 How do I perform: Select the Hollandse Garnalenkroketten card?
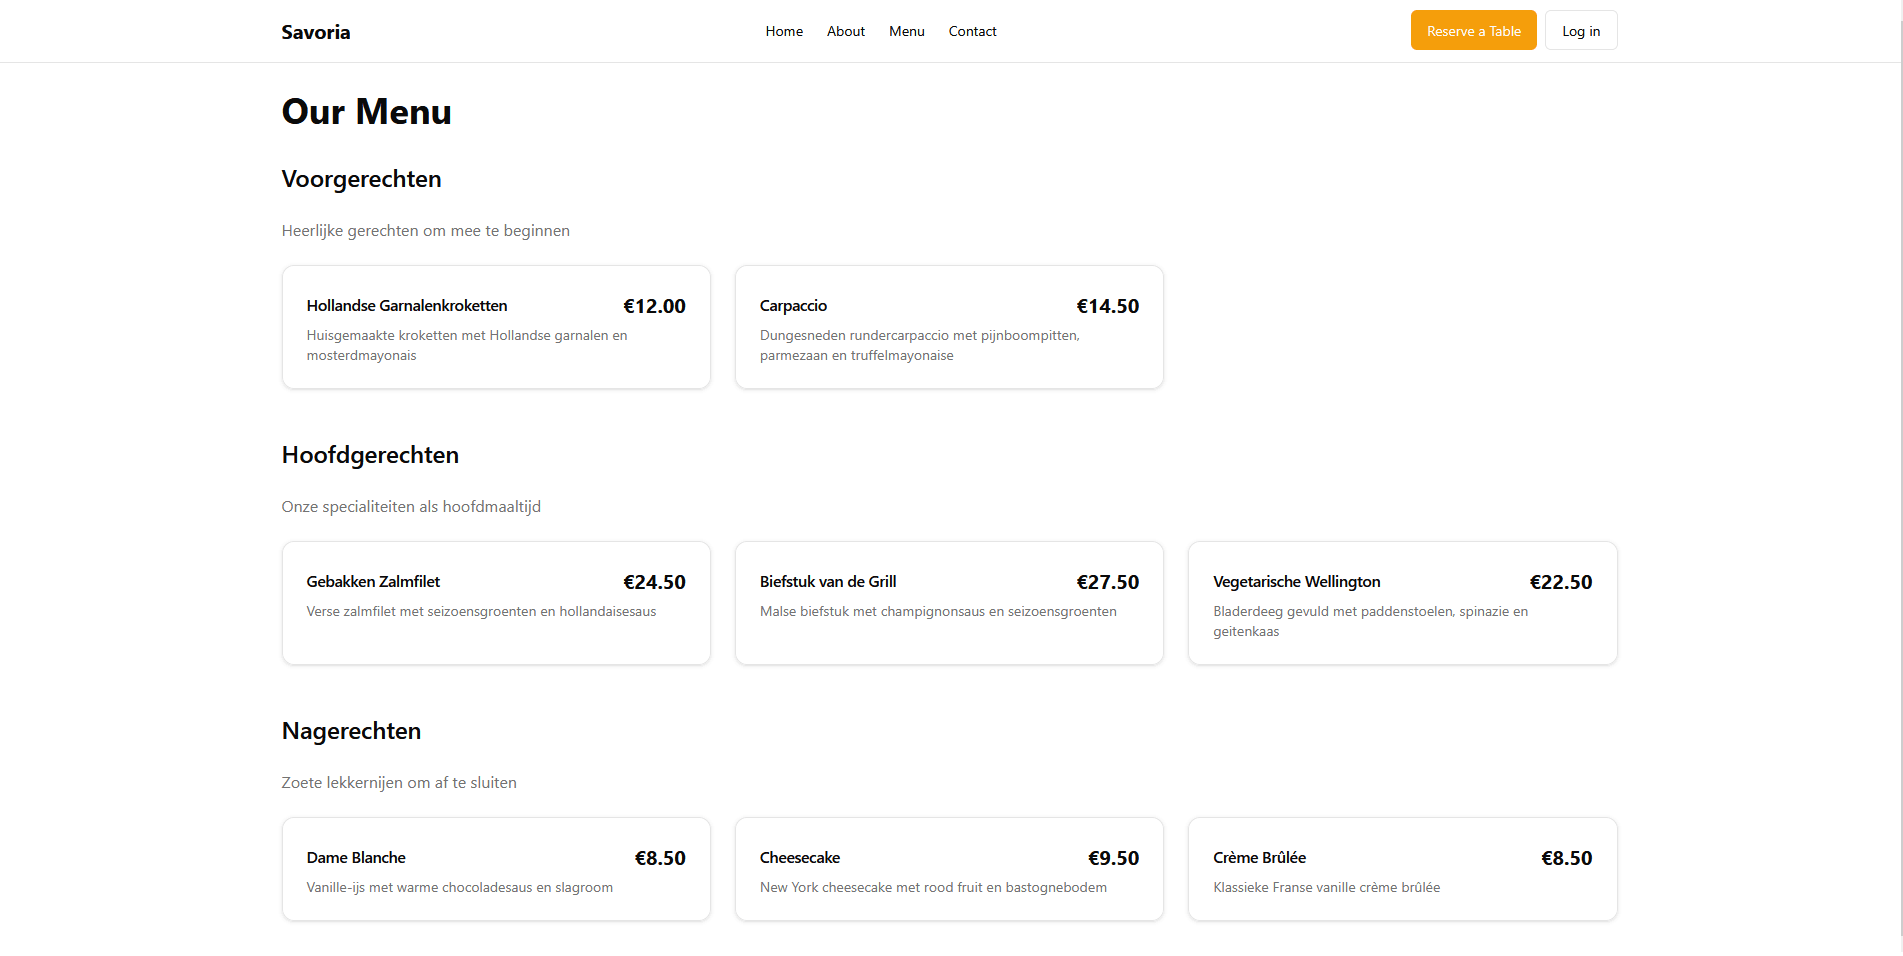496,327
